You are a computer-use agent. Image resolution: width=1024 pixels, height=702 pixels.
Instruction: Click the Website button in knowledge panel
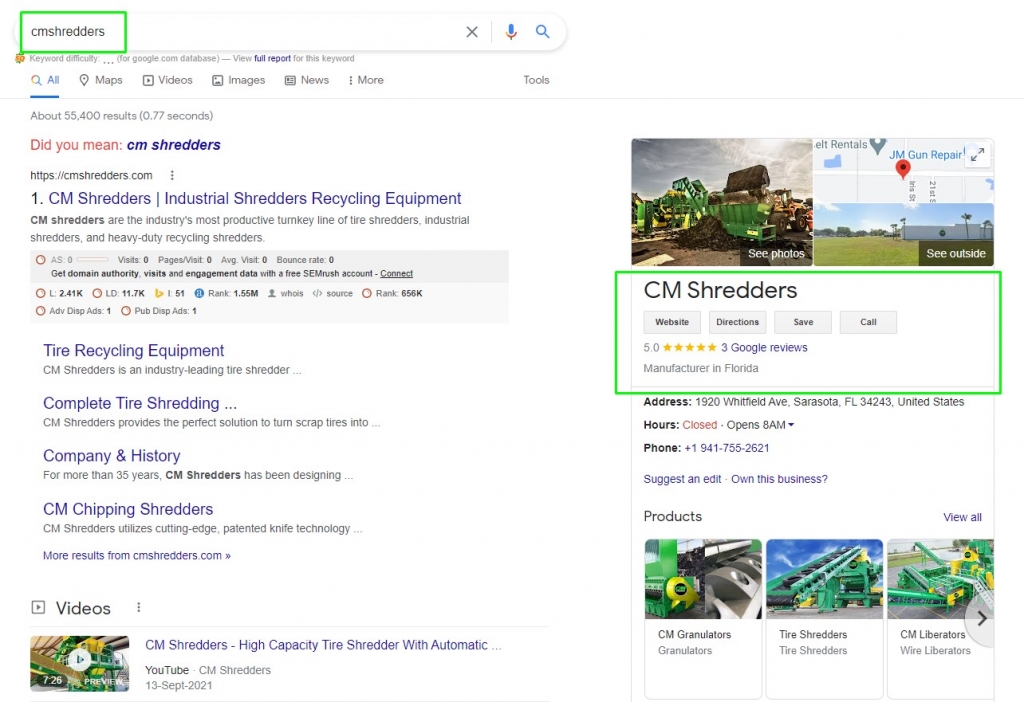[672, 322]
